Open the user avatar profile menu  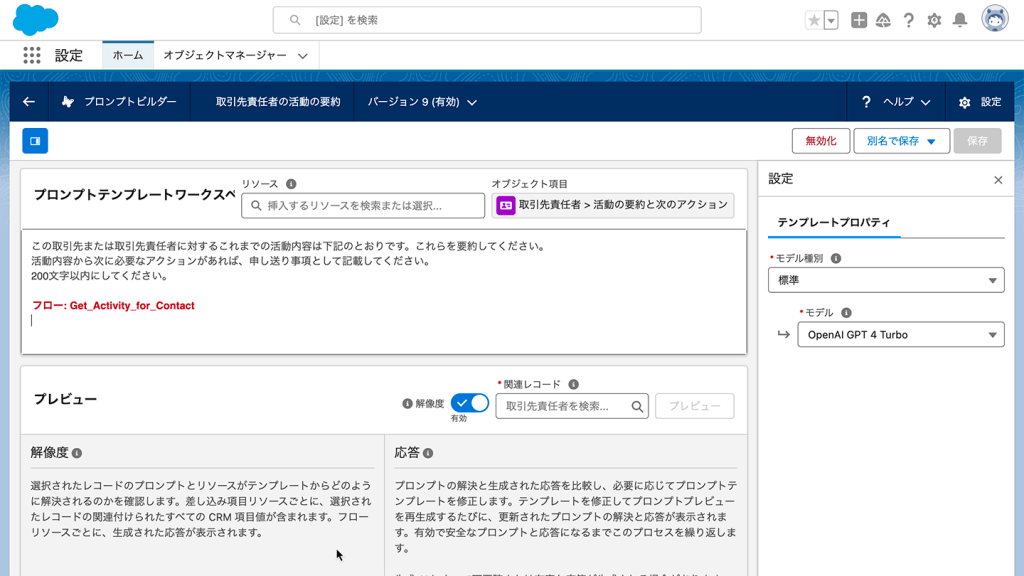(x=994, y=19)
